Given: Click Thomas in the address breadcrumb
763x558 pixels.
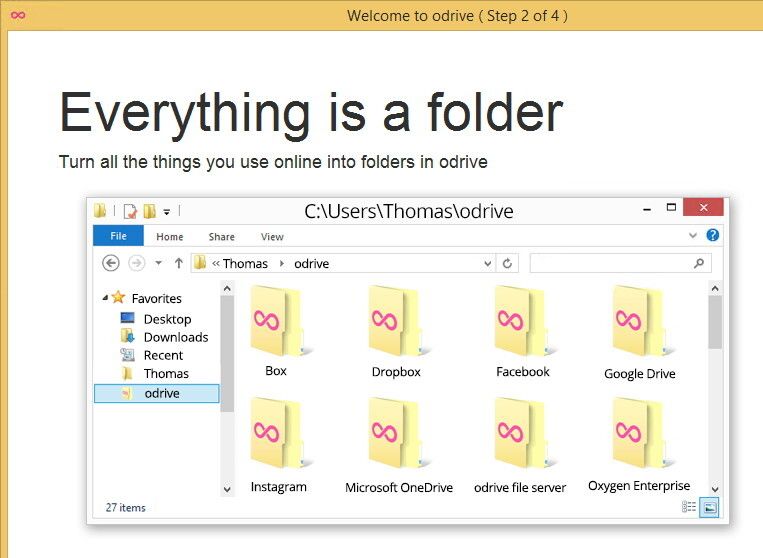Looking at the screenshot, I should pos(245,263).
